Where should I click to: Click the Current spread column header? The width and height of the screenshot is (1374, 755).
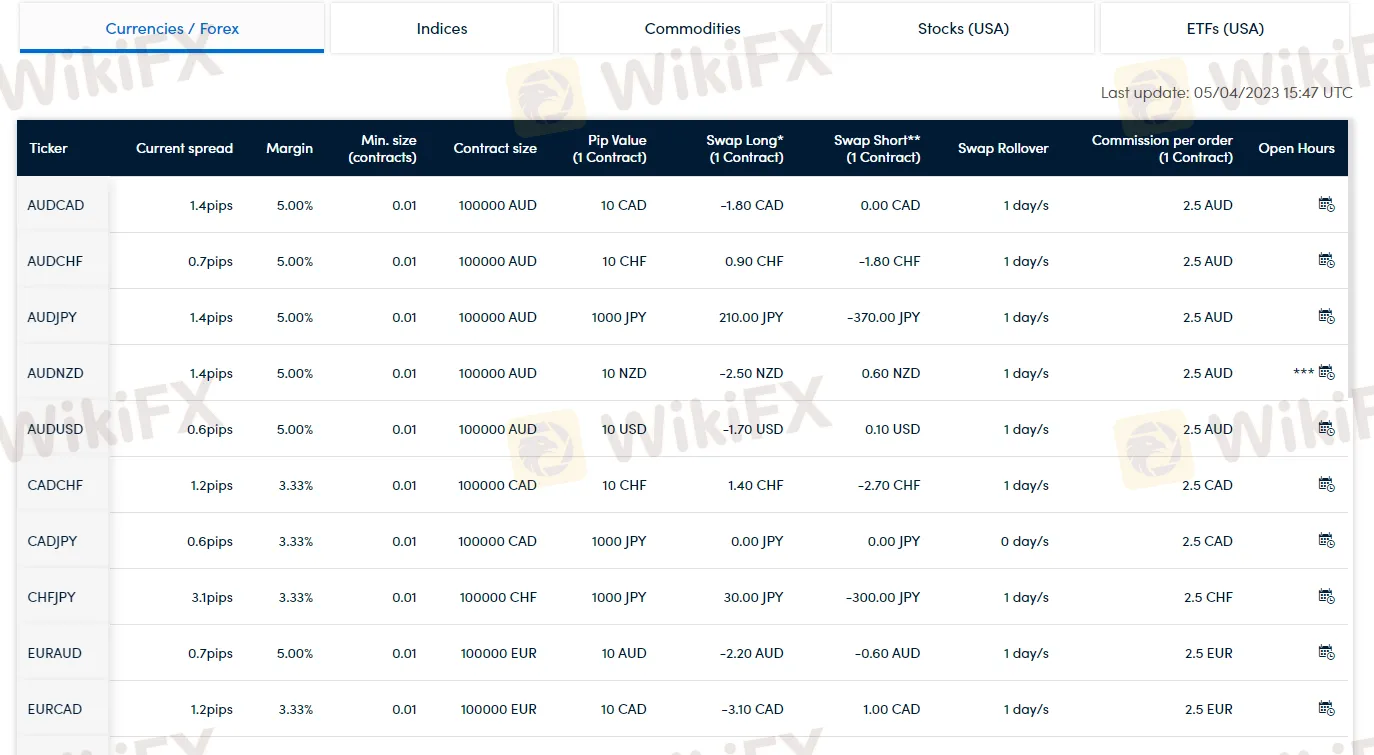pyautogui.click(x=184, y=148)
